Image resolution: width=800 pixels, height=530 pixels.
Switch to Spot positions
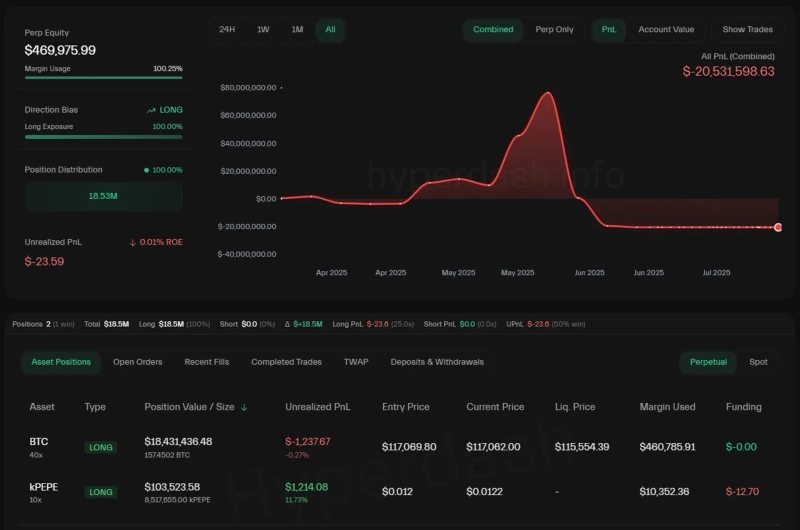pyautogui.click(x=759, y=362)
